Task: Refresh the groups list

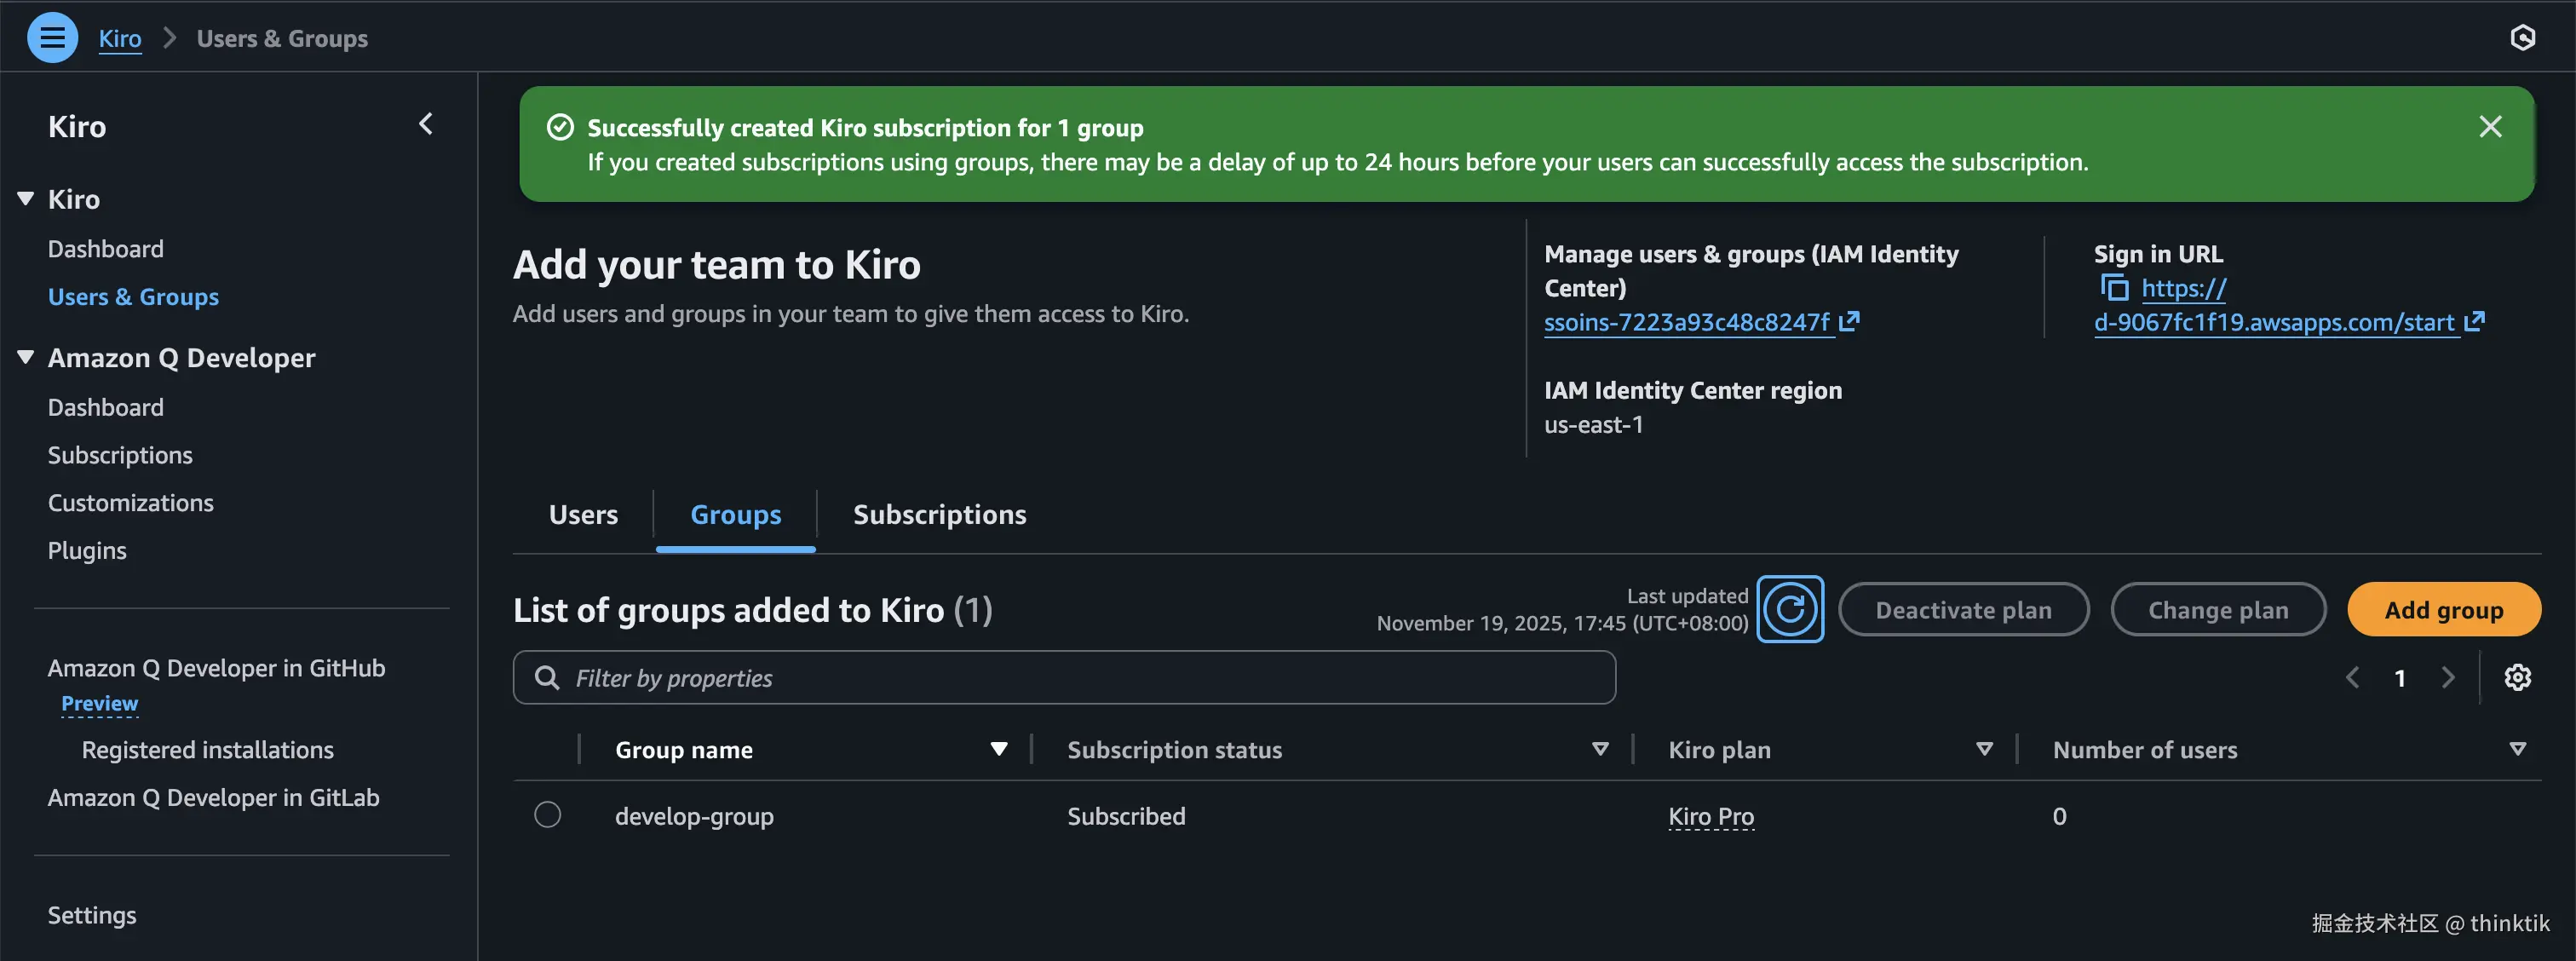Action: click(1789, 609)
